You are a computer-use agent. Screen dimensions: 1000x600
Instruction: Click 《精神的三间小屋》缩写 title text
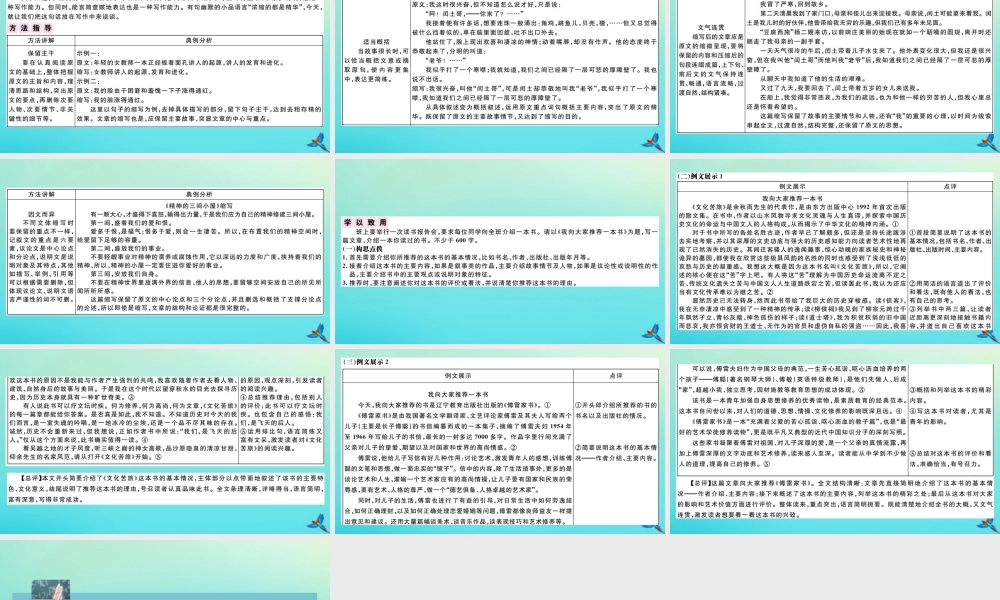(x=199, y=206)
